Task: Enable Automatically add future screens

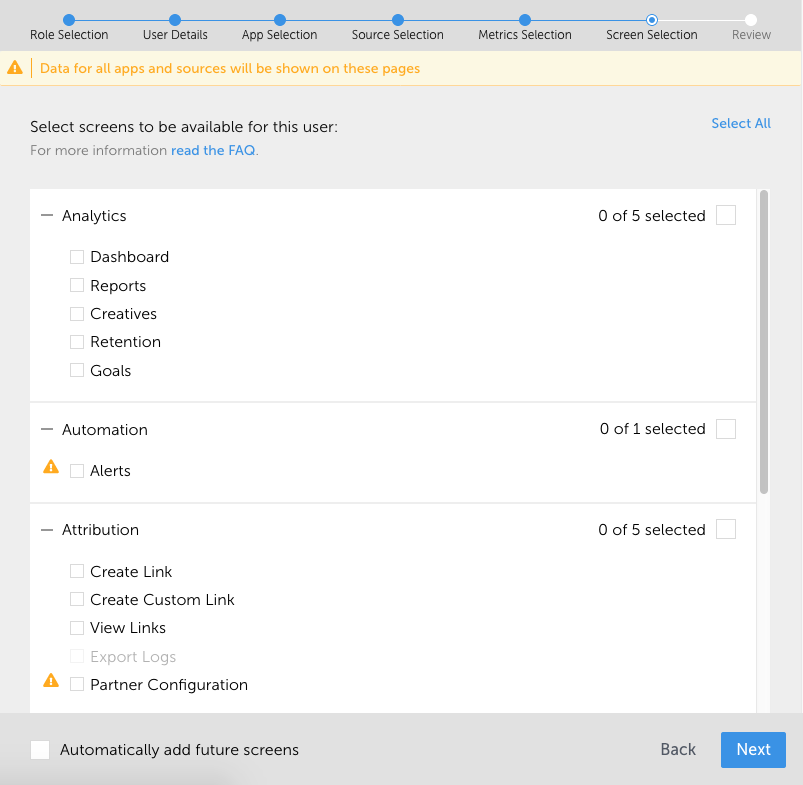Action: [x=40, y=750]
